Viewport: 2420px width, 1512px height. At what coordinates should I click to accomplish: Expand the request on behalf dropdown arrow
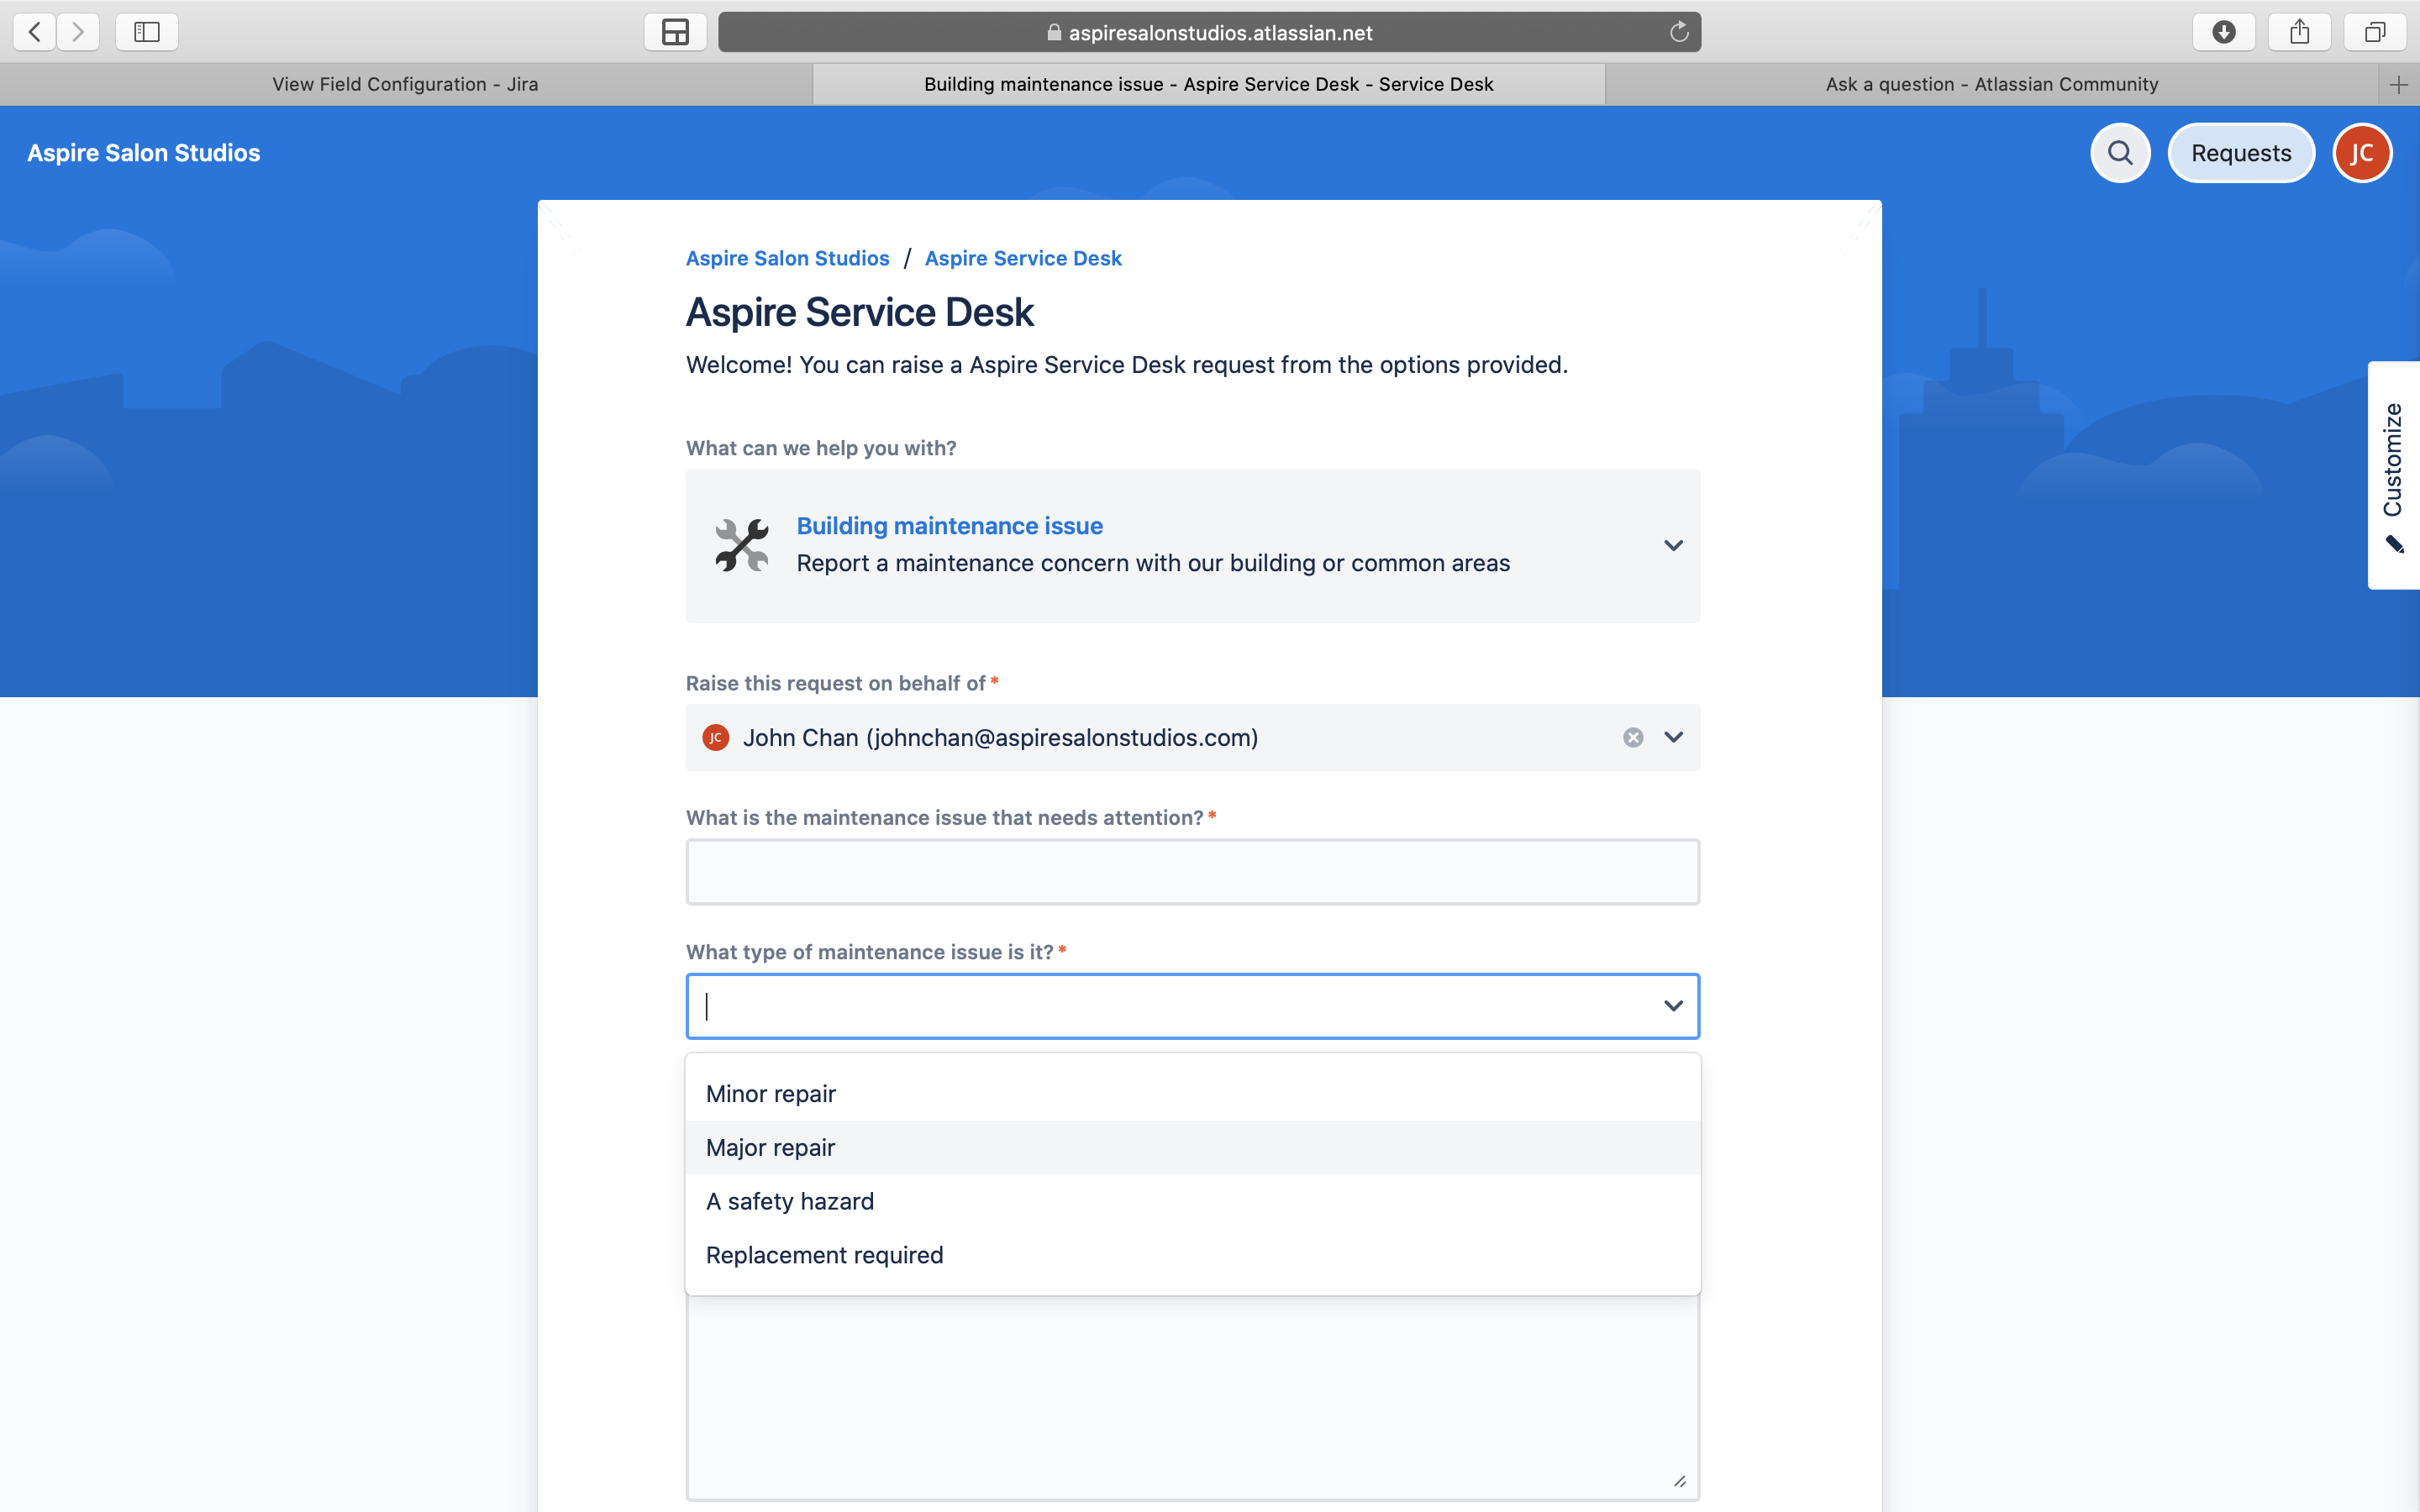click(1673, 737)
